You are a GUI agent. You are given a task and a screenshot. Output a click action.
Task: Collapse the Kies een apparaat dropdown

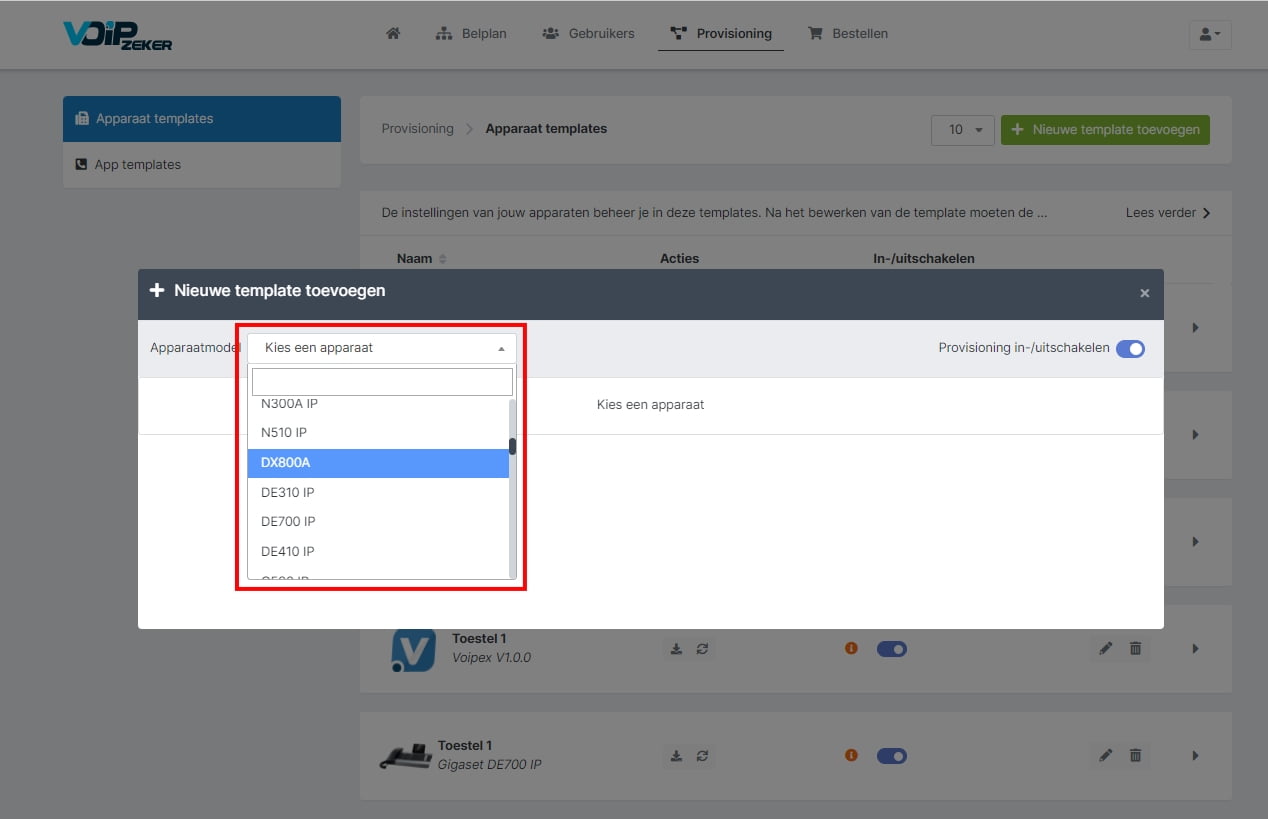click(381, 348)
